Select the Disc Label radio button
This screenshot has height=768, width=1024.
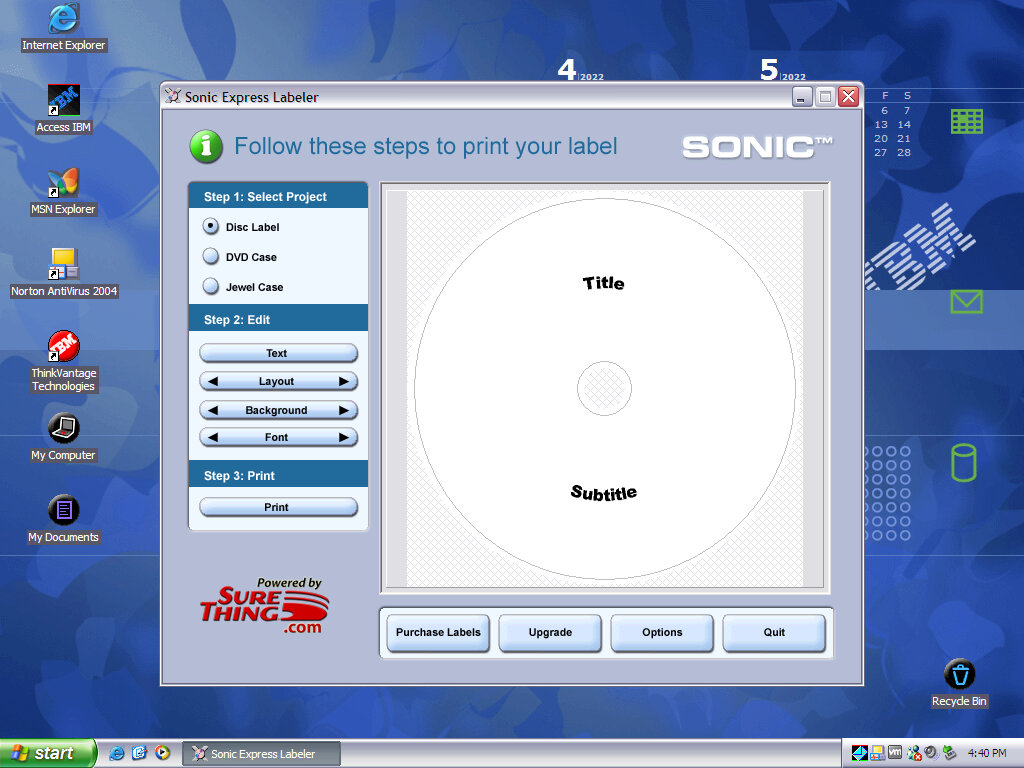tap(211, 227)
